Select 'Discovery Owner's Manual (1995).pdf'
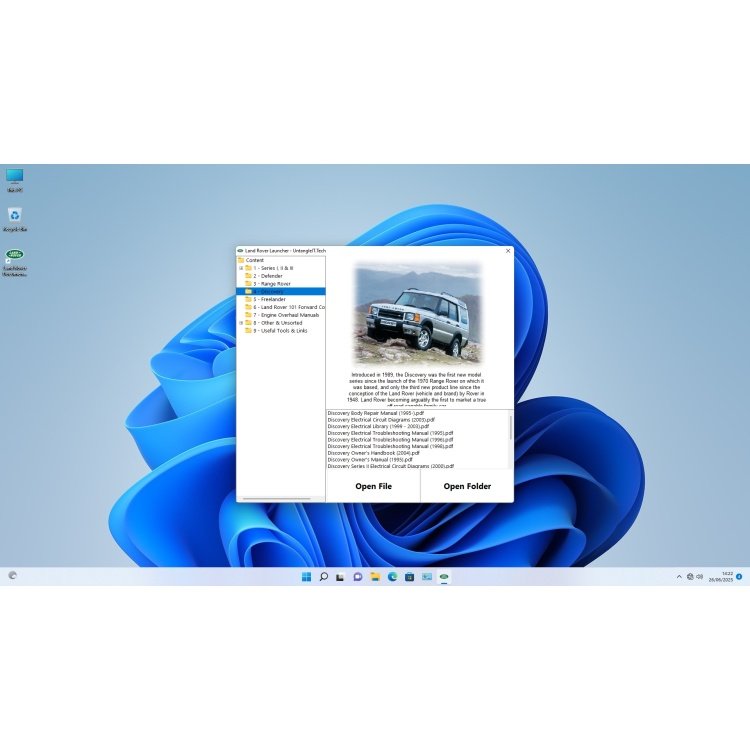This screenshot has height=750, width=750. coord(370,459)
